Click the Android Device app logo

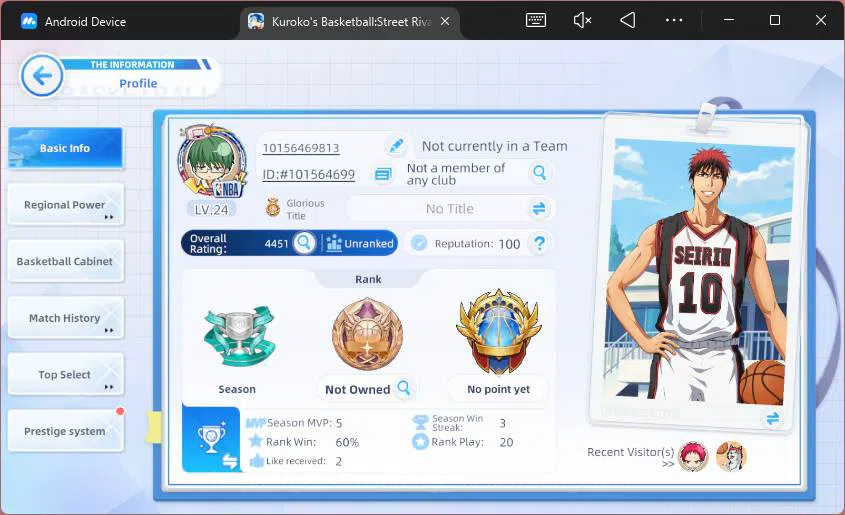coord(29,22)
